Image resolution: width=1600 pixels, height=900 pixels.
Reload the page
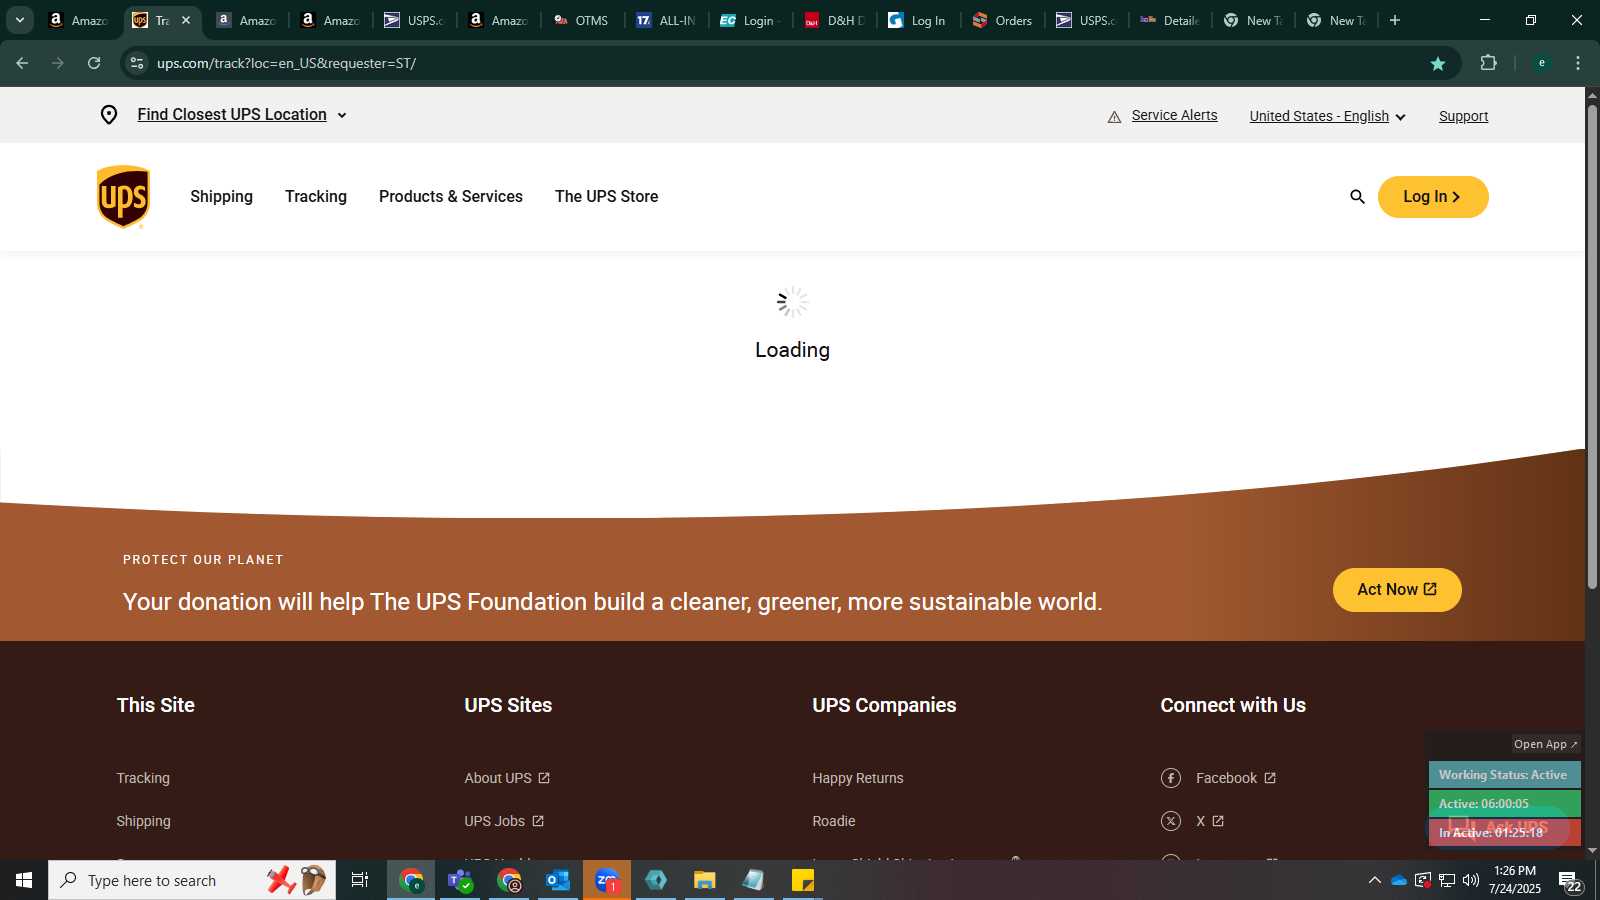coord(94,63)
